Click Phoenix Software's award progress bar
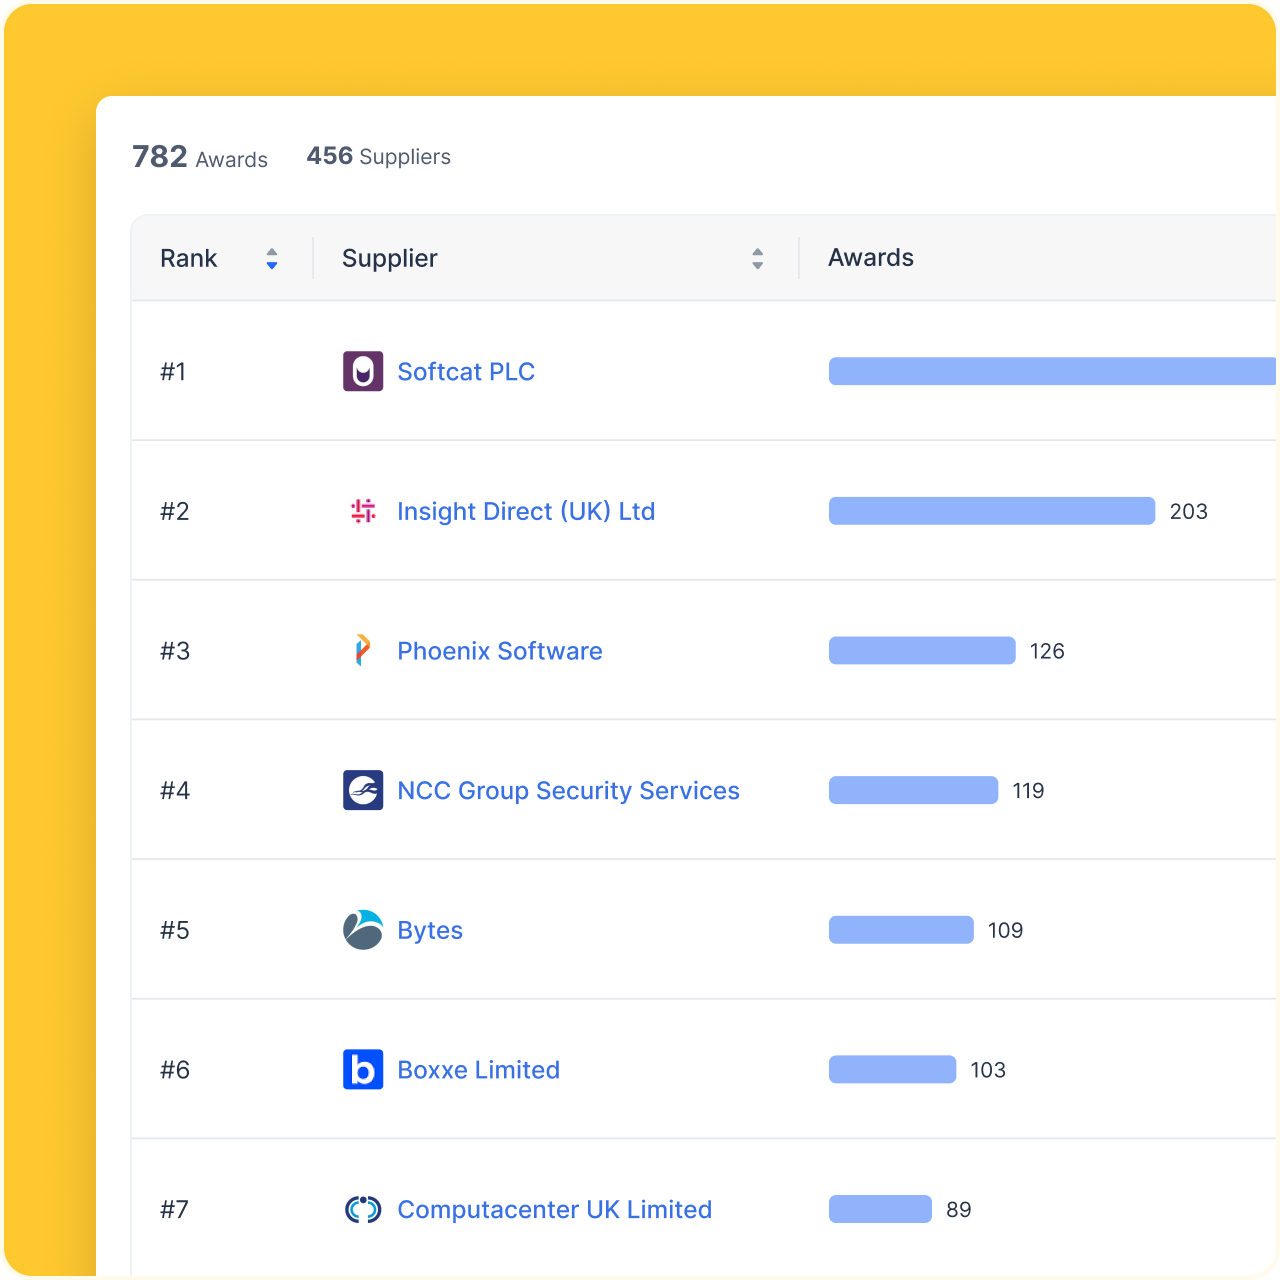 click(921, 650)
